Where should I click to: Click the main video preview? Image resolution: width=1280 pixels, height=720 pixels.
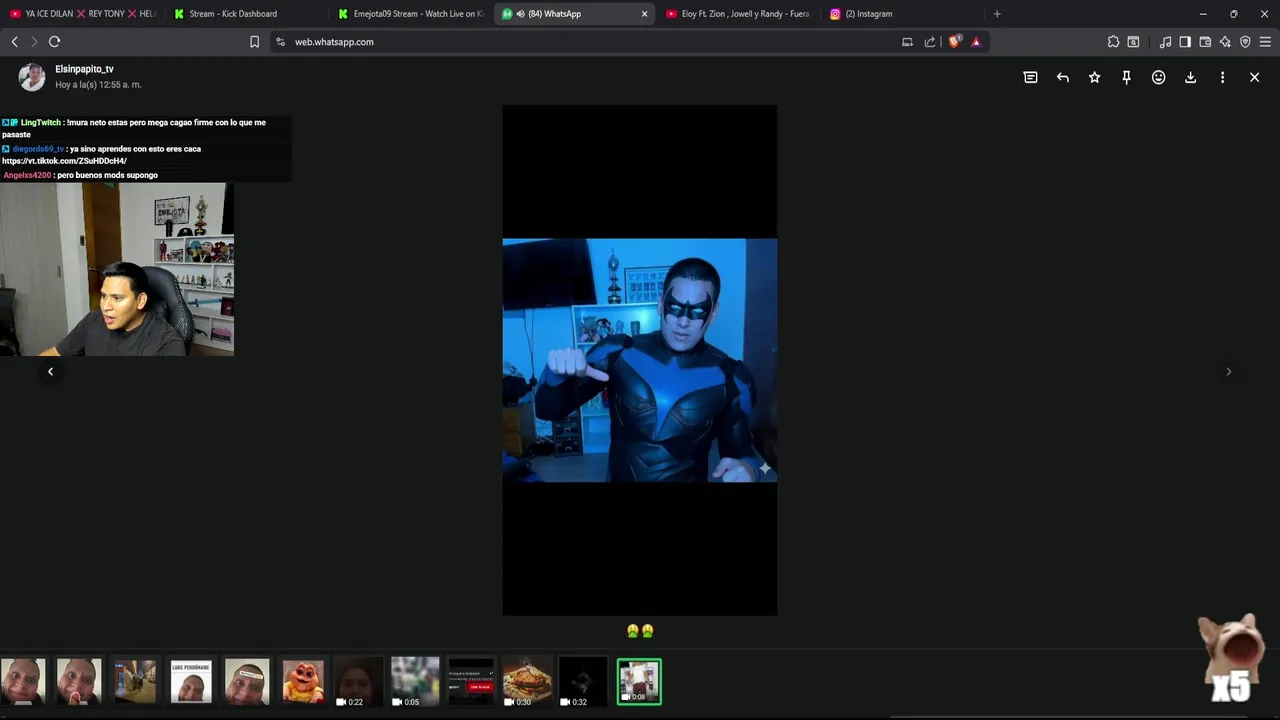639,360
